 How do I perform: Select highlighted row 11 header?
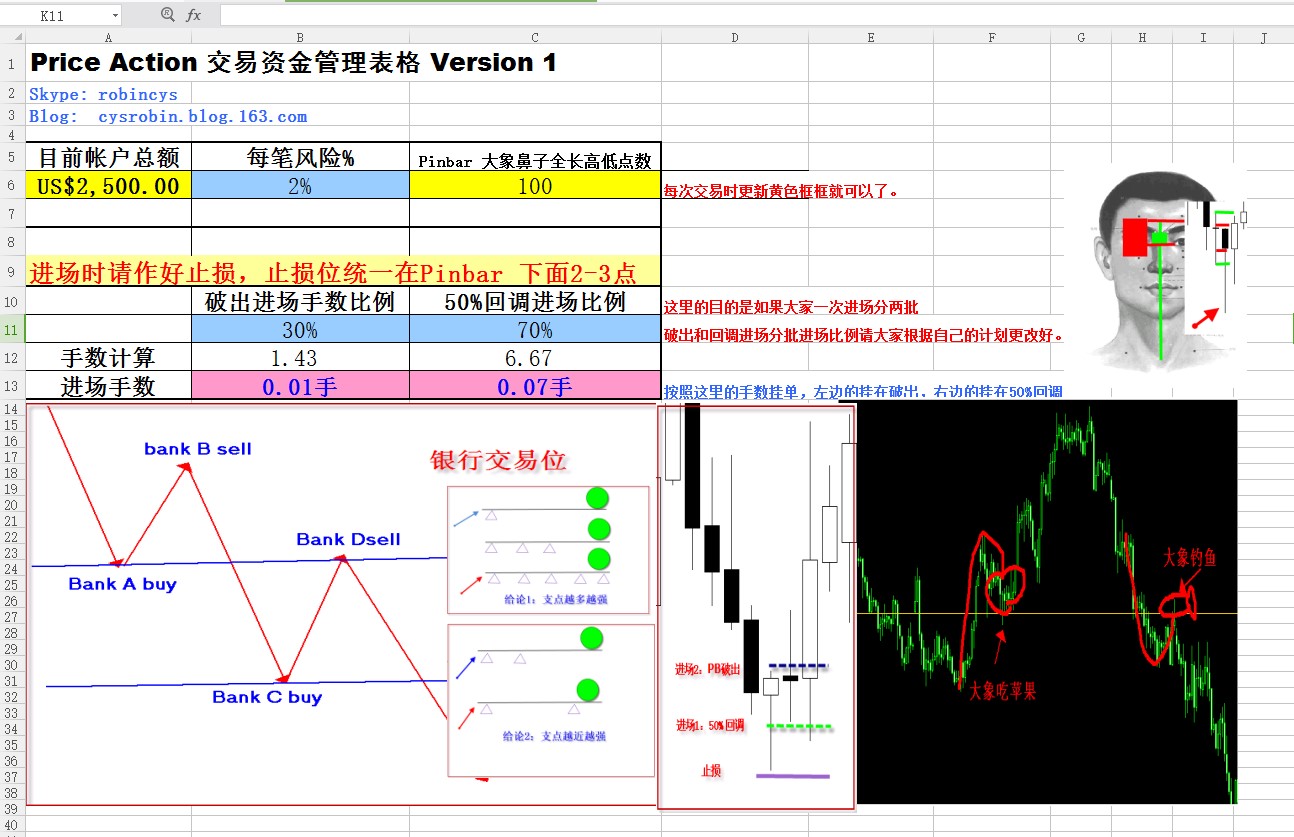coord(12,328)
